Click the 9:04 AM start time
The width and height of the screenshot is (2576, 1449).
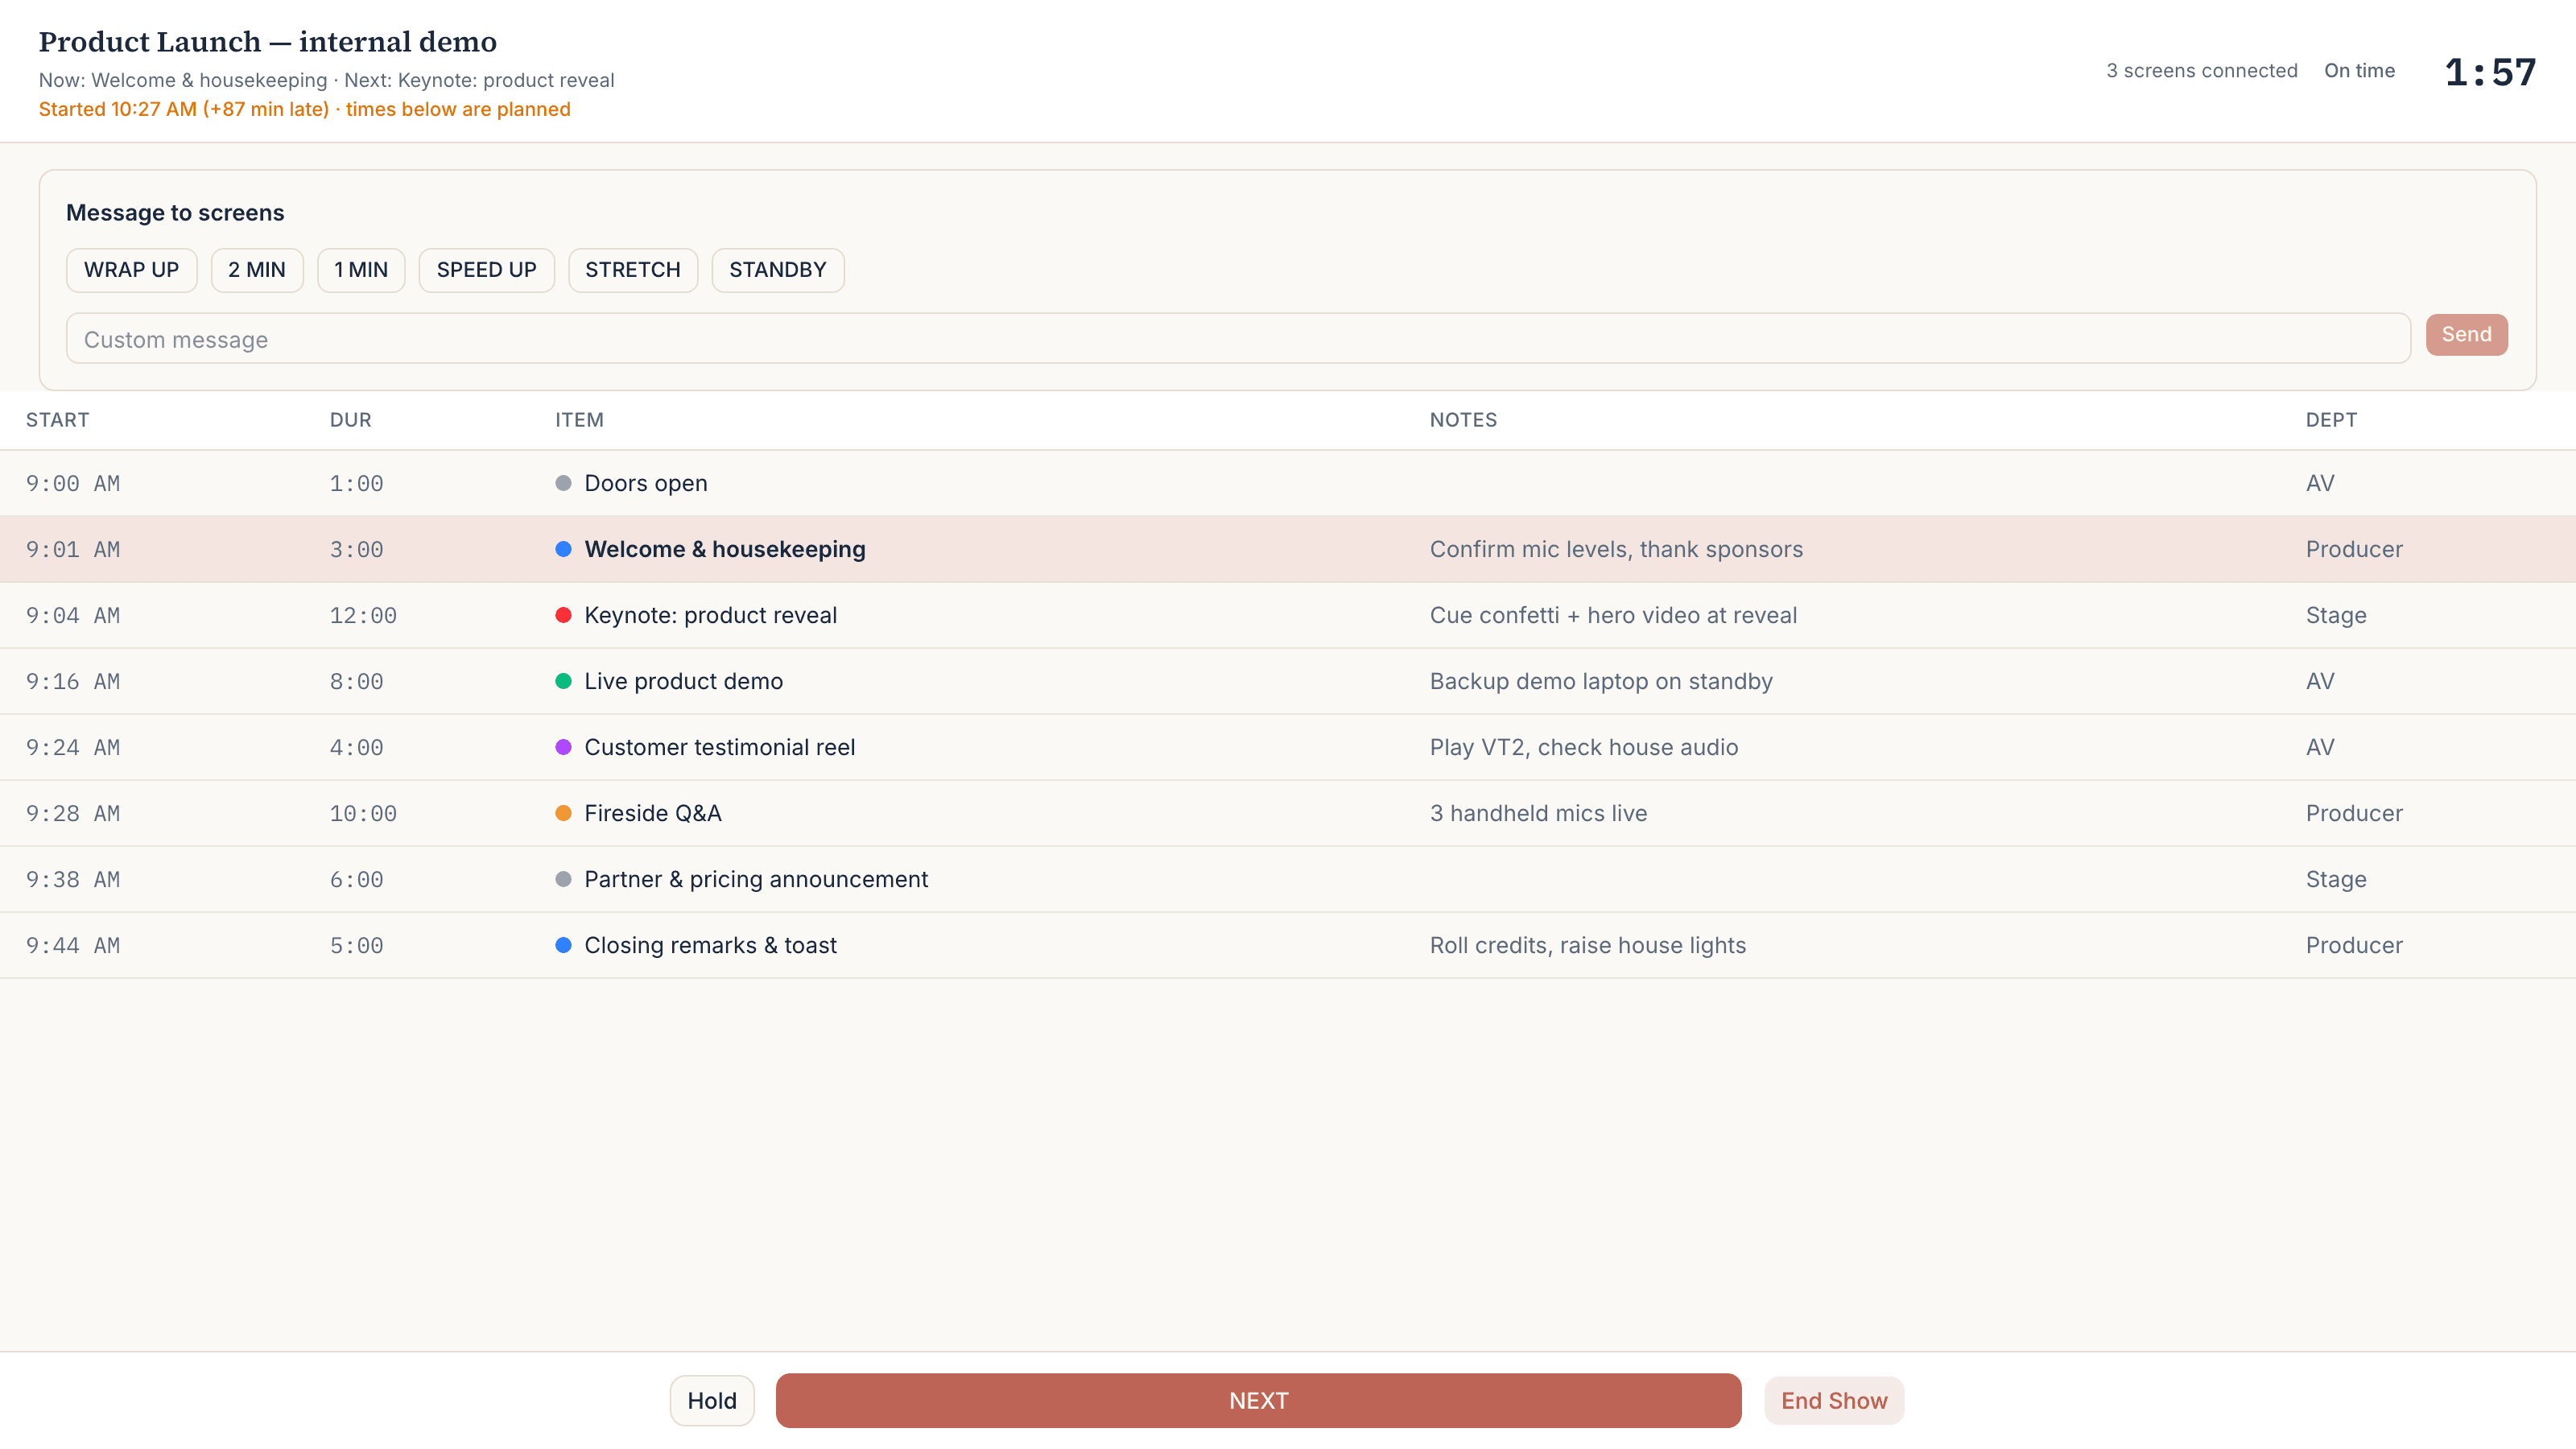[73, 615]
